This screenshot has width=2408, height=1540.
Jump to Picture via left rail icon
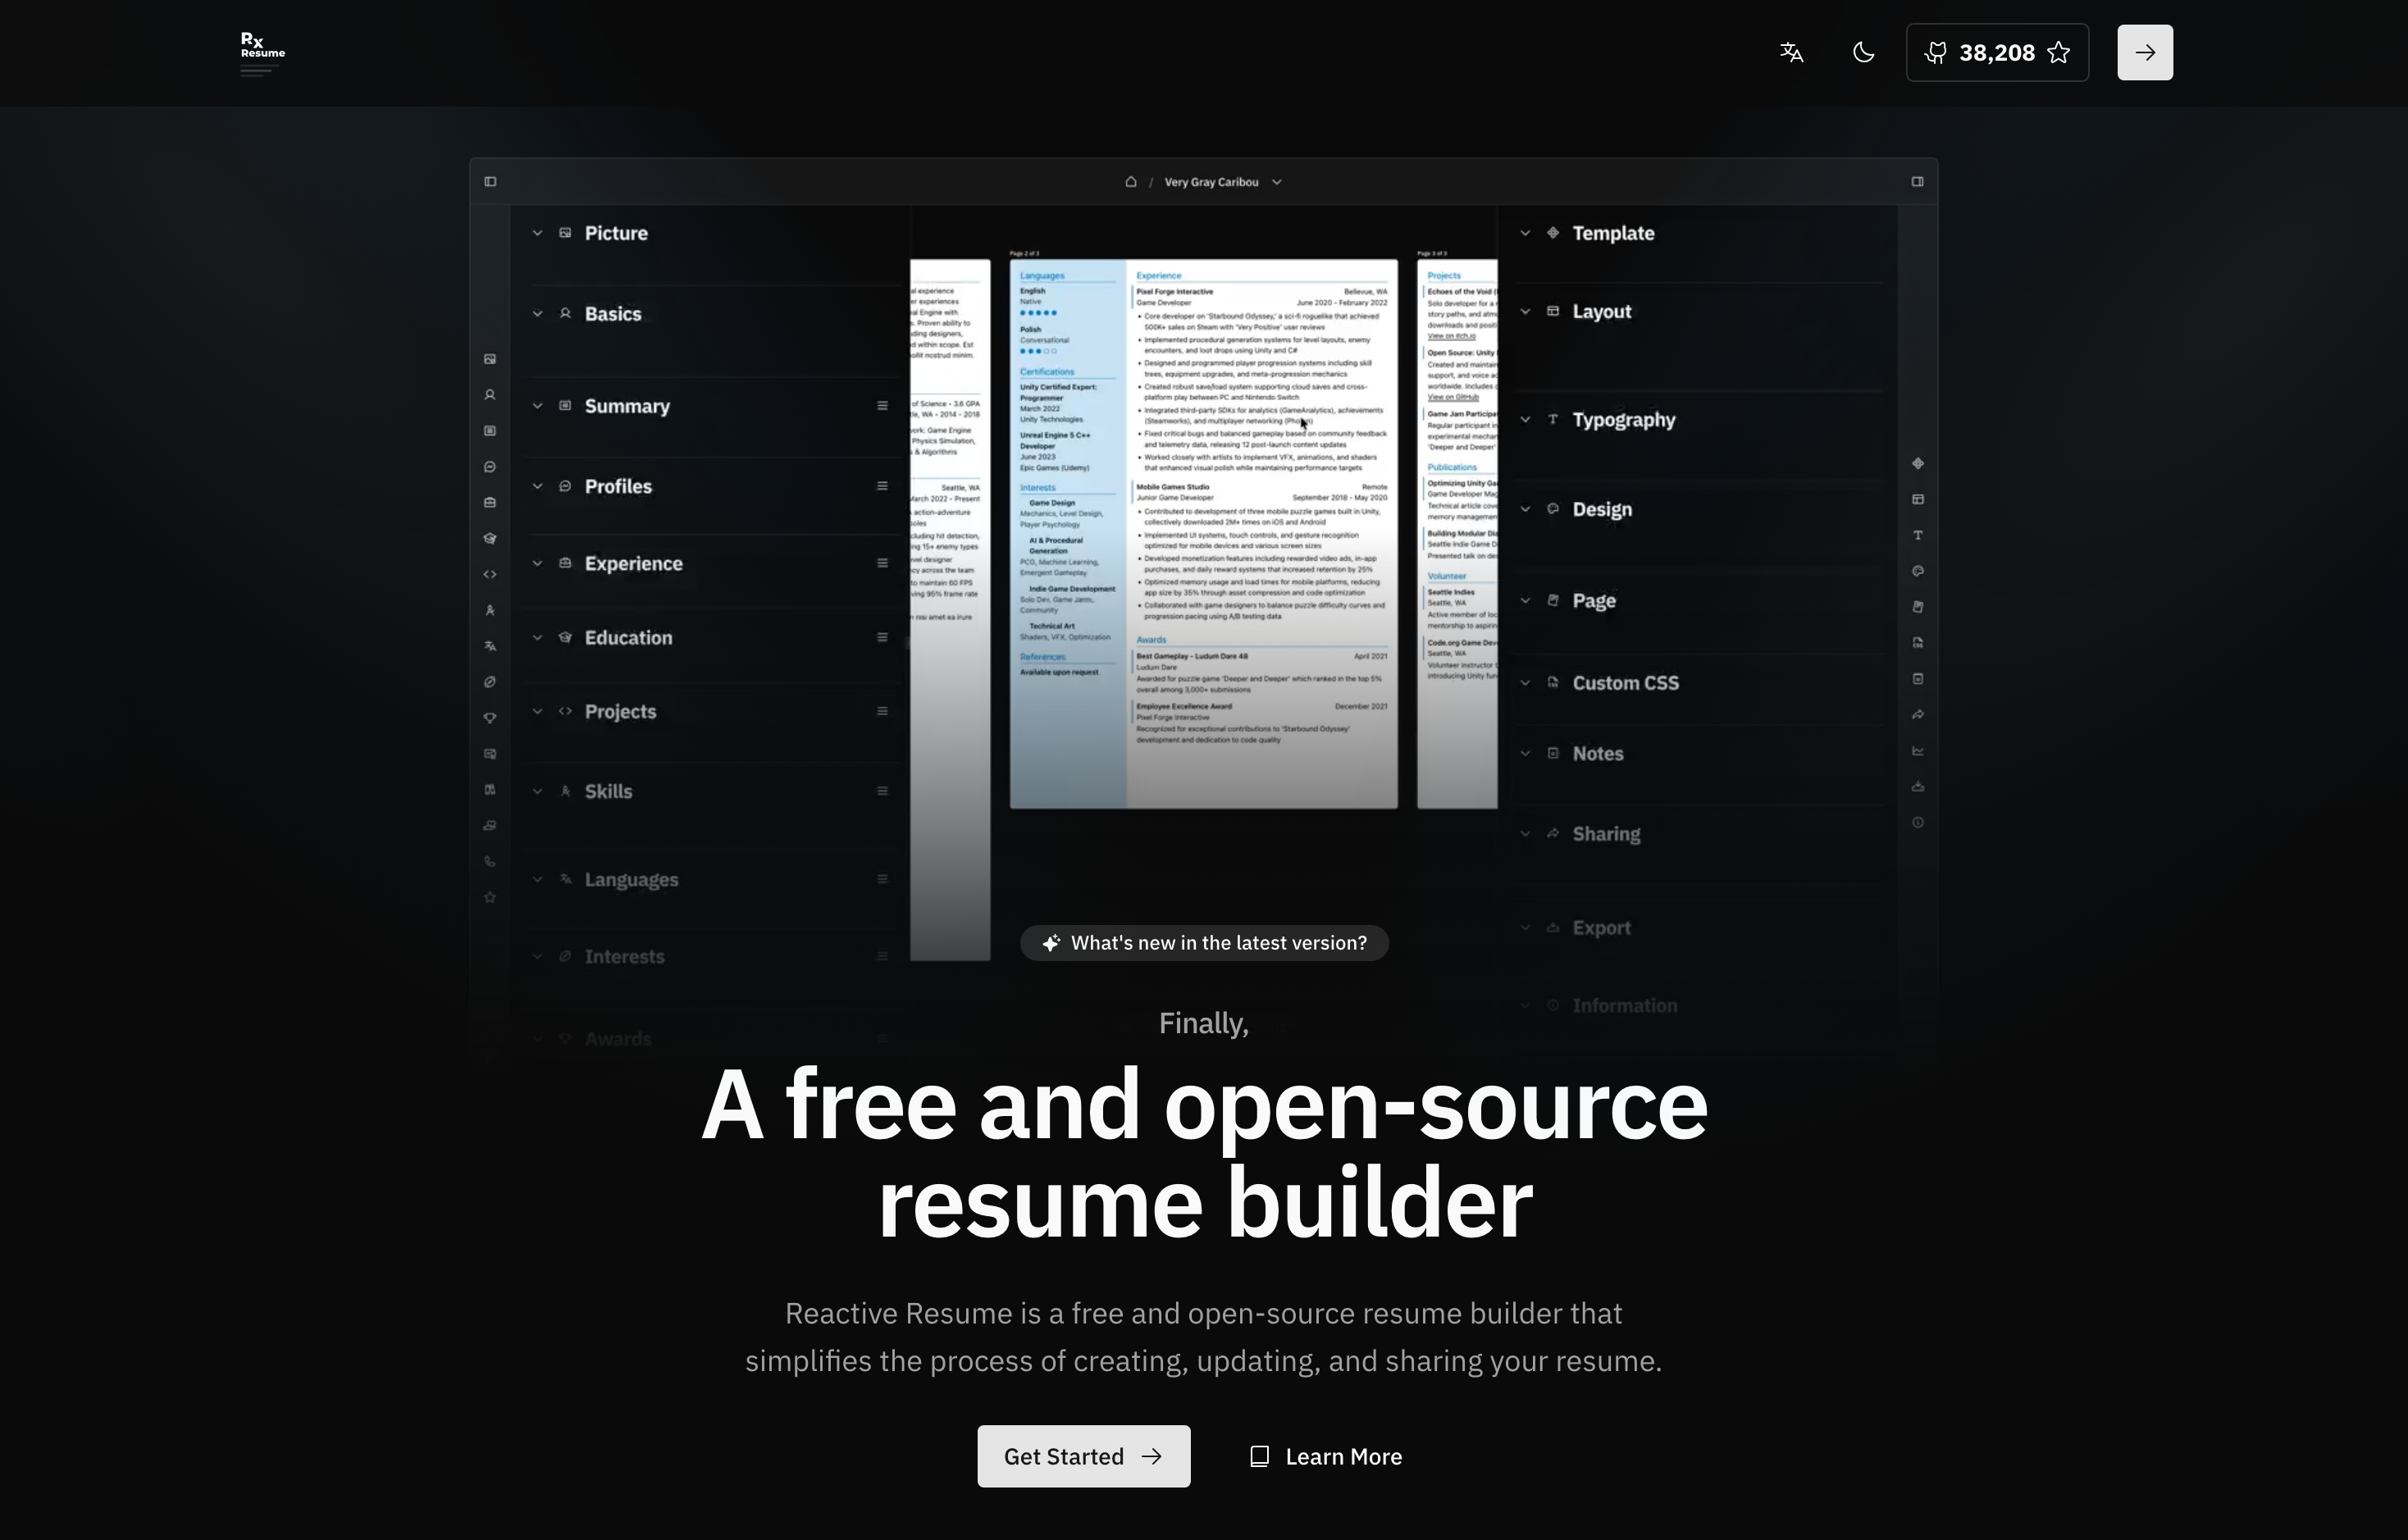490,359
